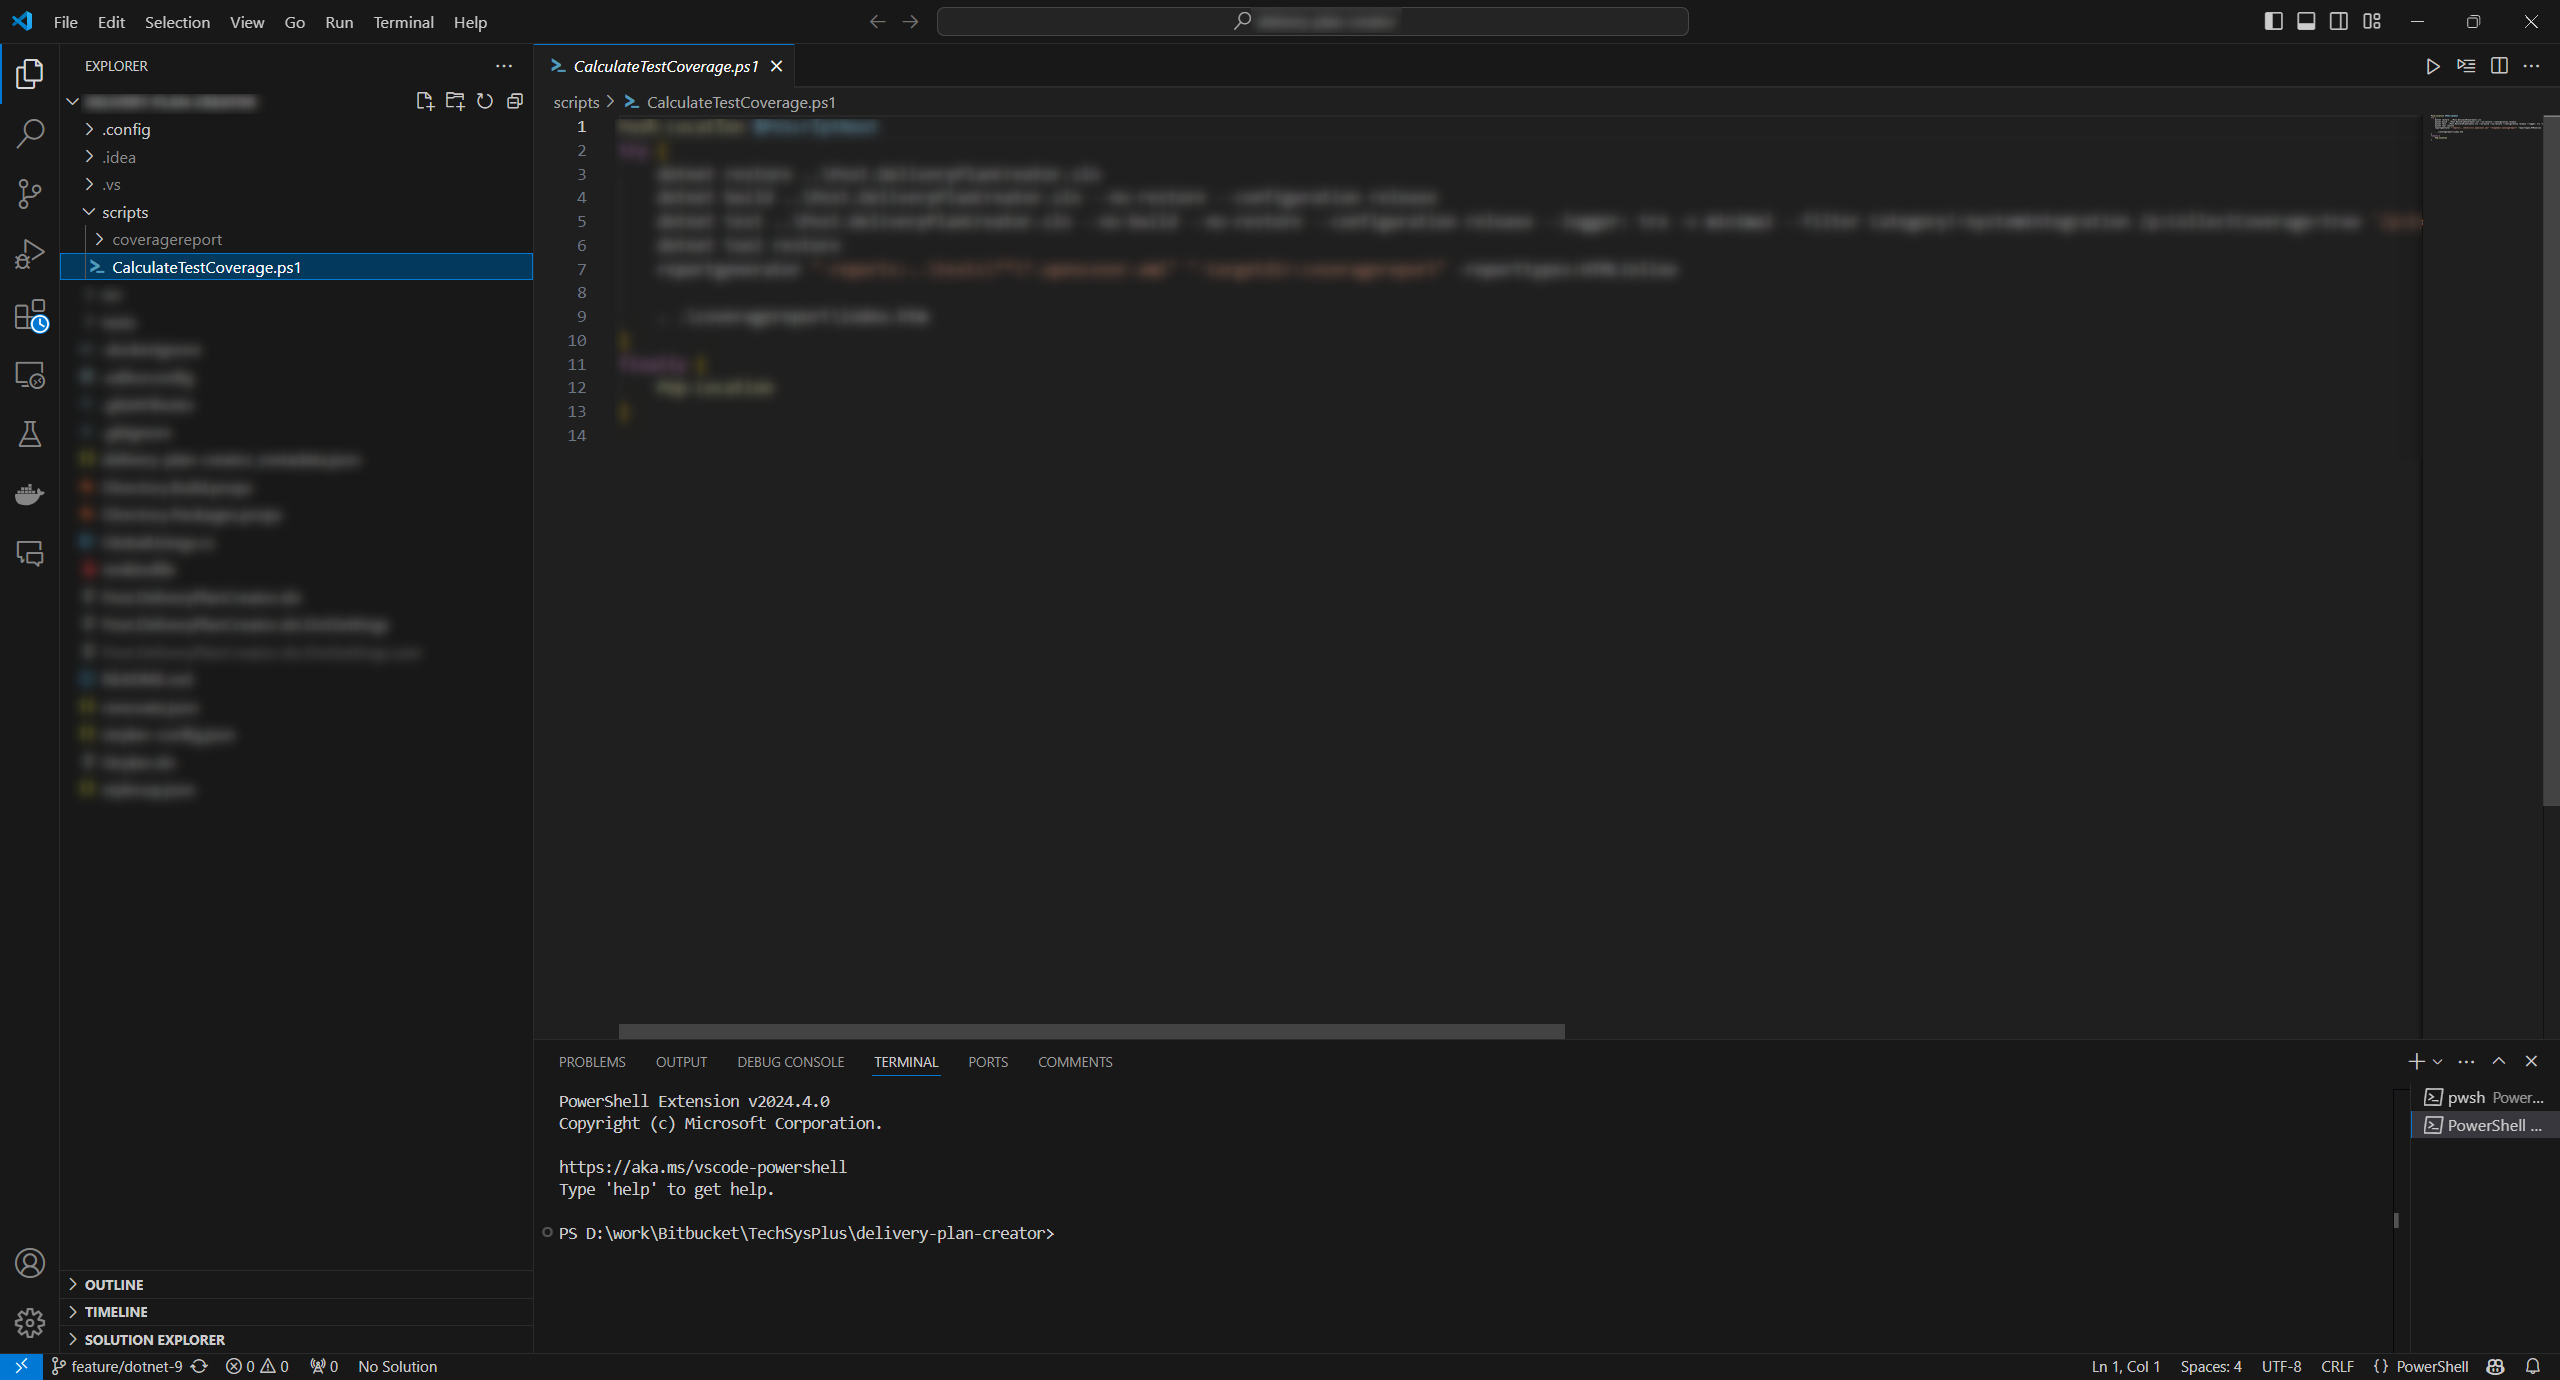Screen dimensions: 2560x1380
Task: Open the Run and Debug view
Action: (x=30, y=254)
